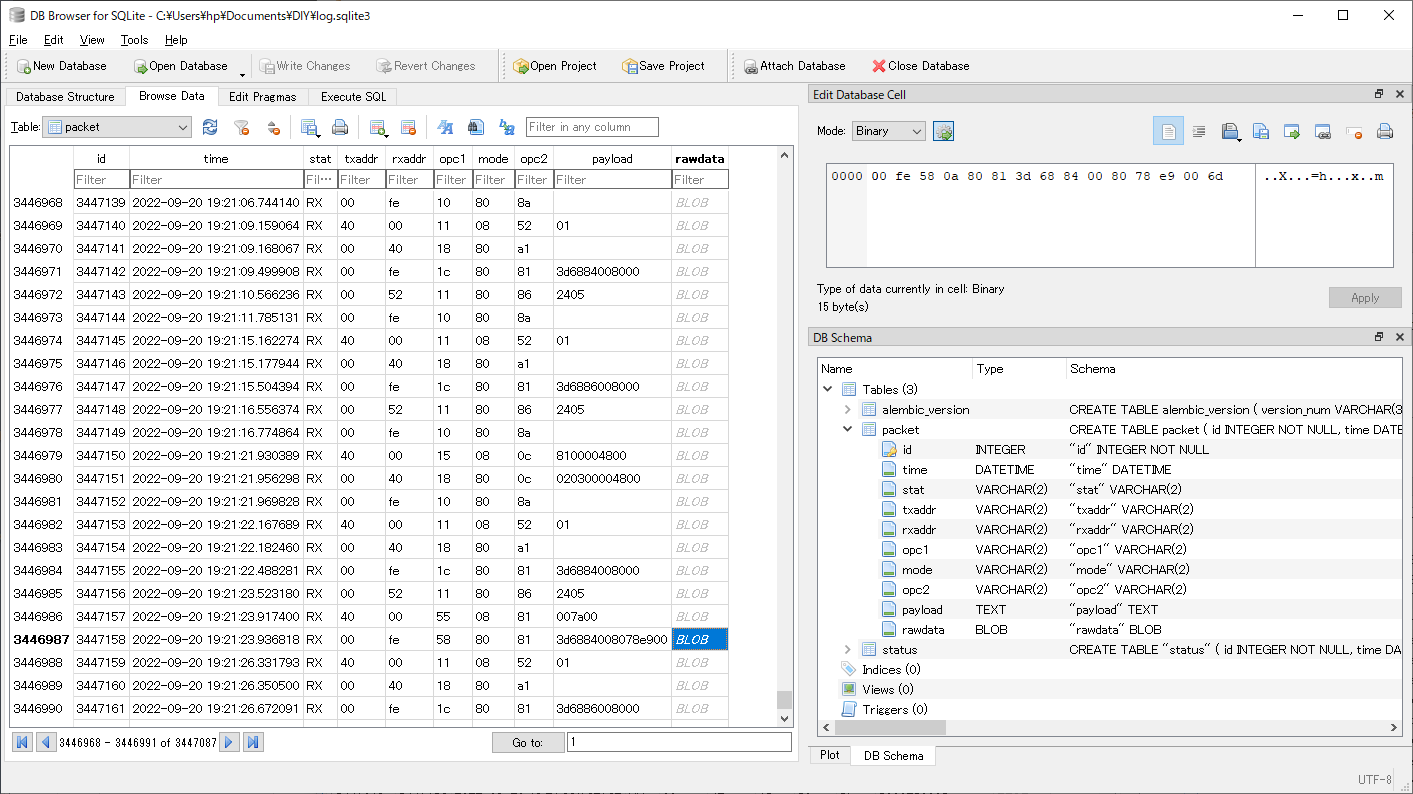Open the File menu
This screenshot has height=794, width=1413.
coord(18,40)
